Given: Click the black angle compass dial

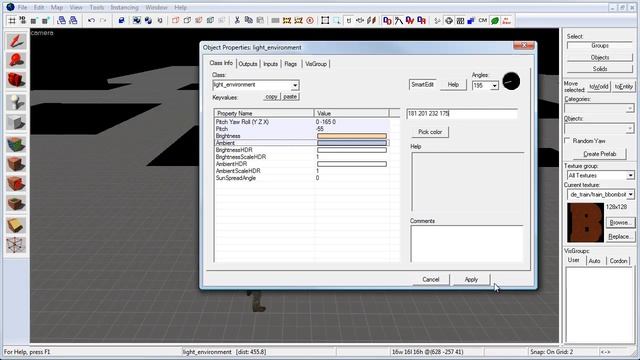Looking at the screenshot, I should coord(511,81).
